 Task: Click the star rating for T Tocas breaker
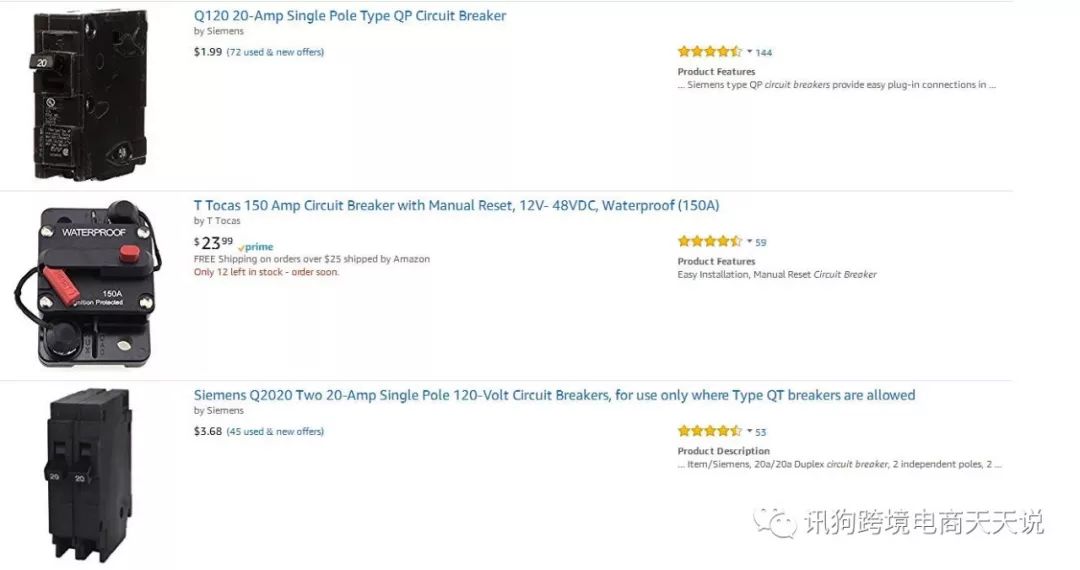click(709, 242)
